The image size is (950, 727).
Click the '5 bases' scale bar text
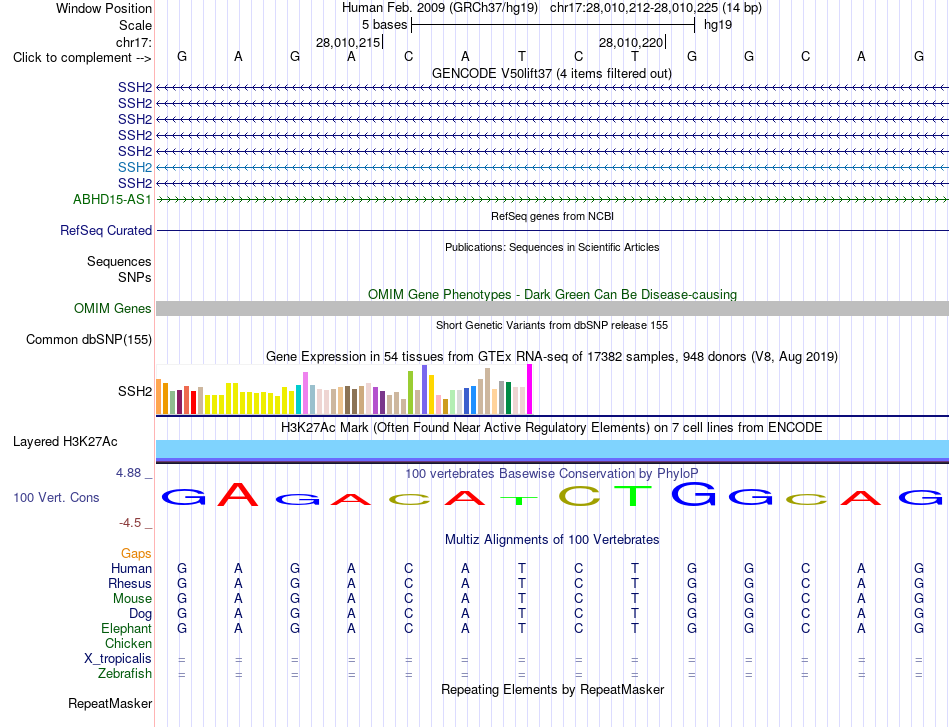pyautogui.click(x=385, y=25)
